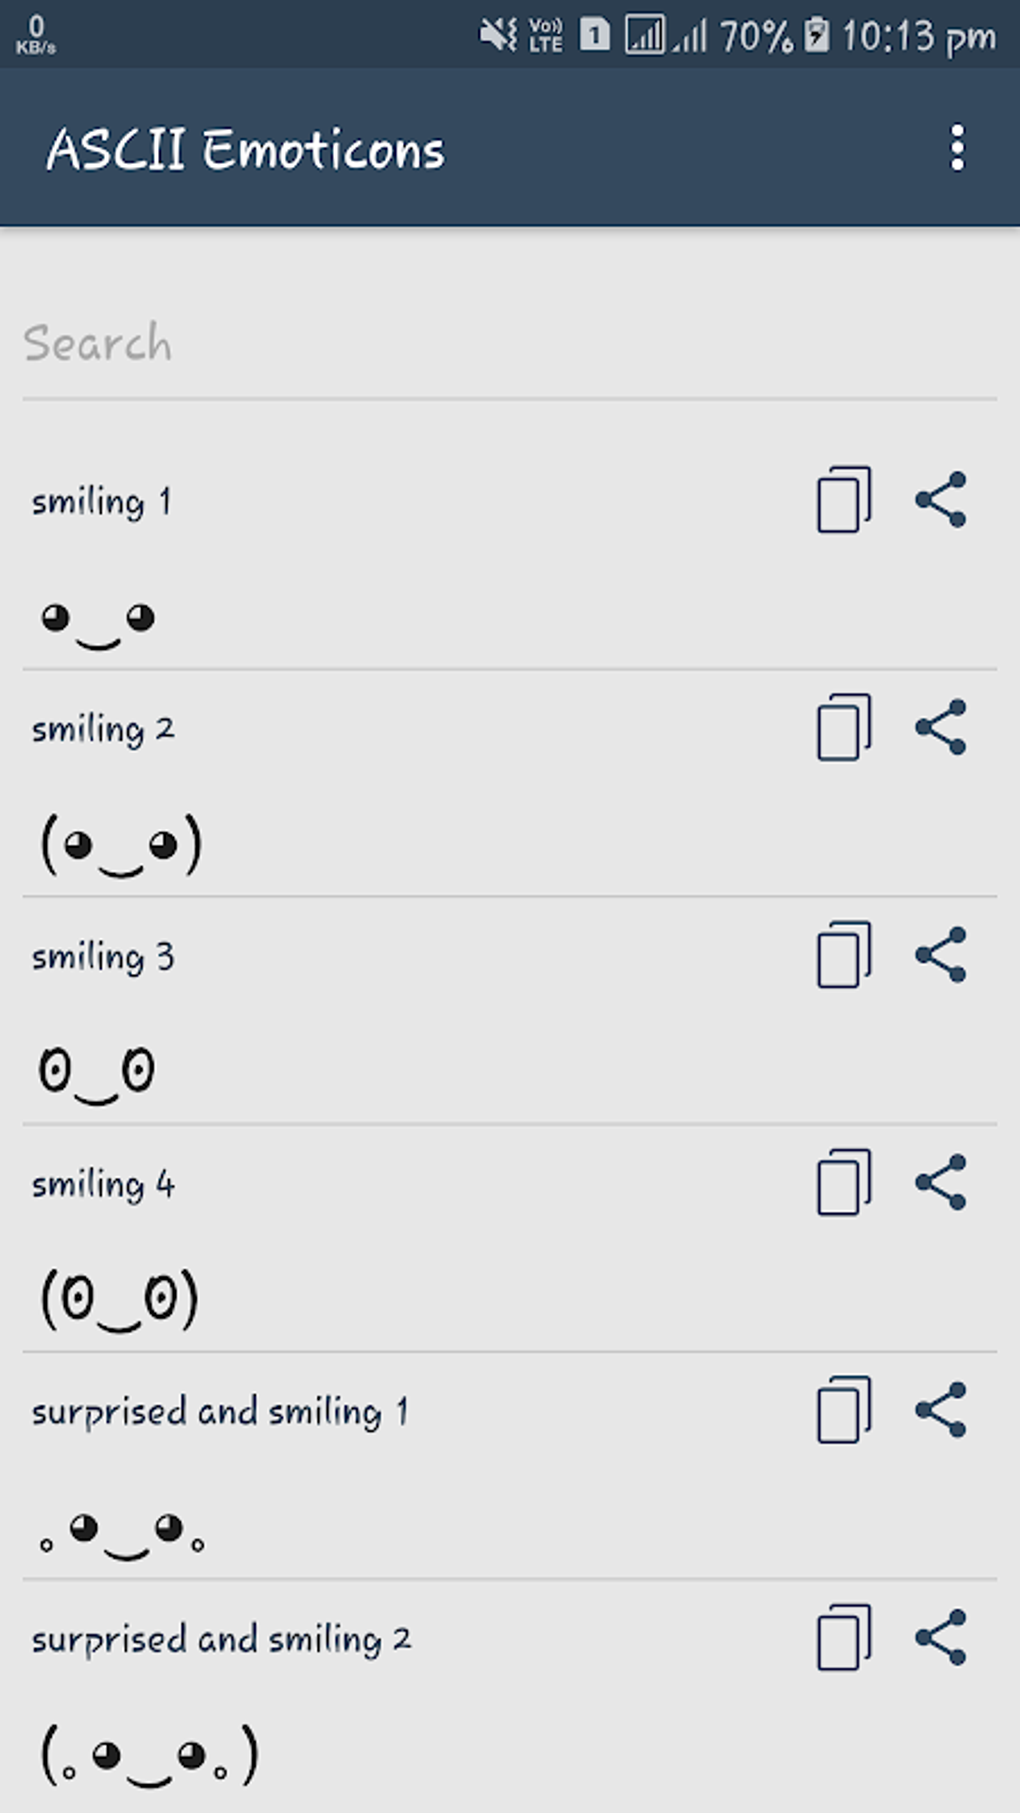The width and height of the screenshot is (1020, 1813).
Task: Select the smiling 1 list entry label
Action: 102,501
